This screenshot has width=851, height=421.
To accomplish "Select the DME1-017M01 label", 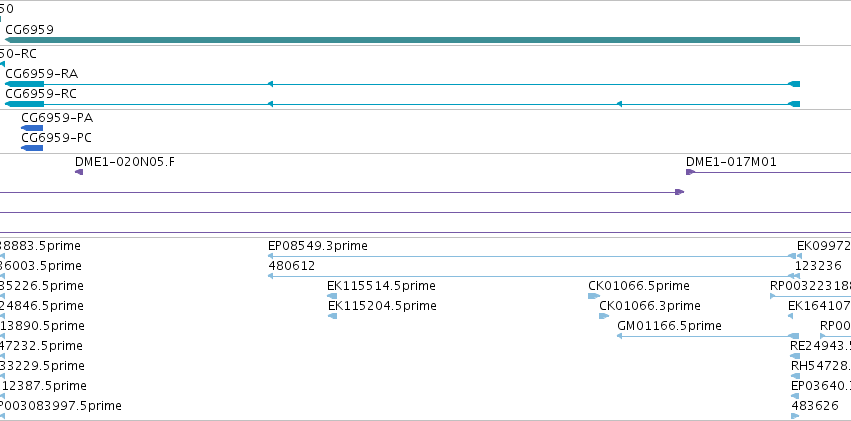I will click(x=731, y=162).
